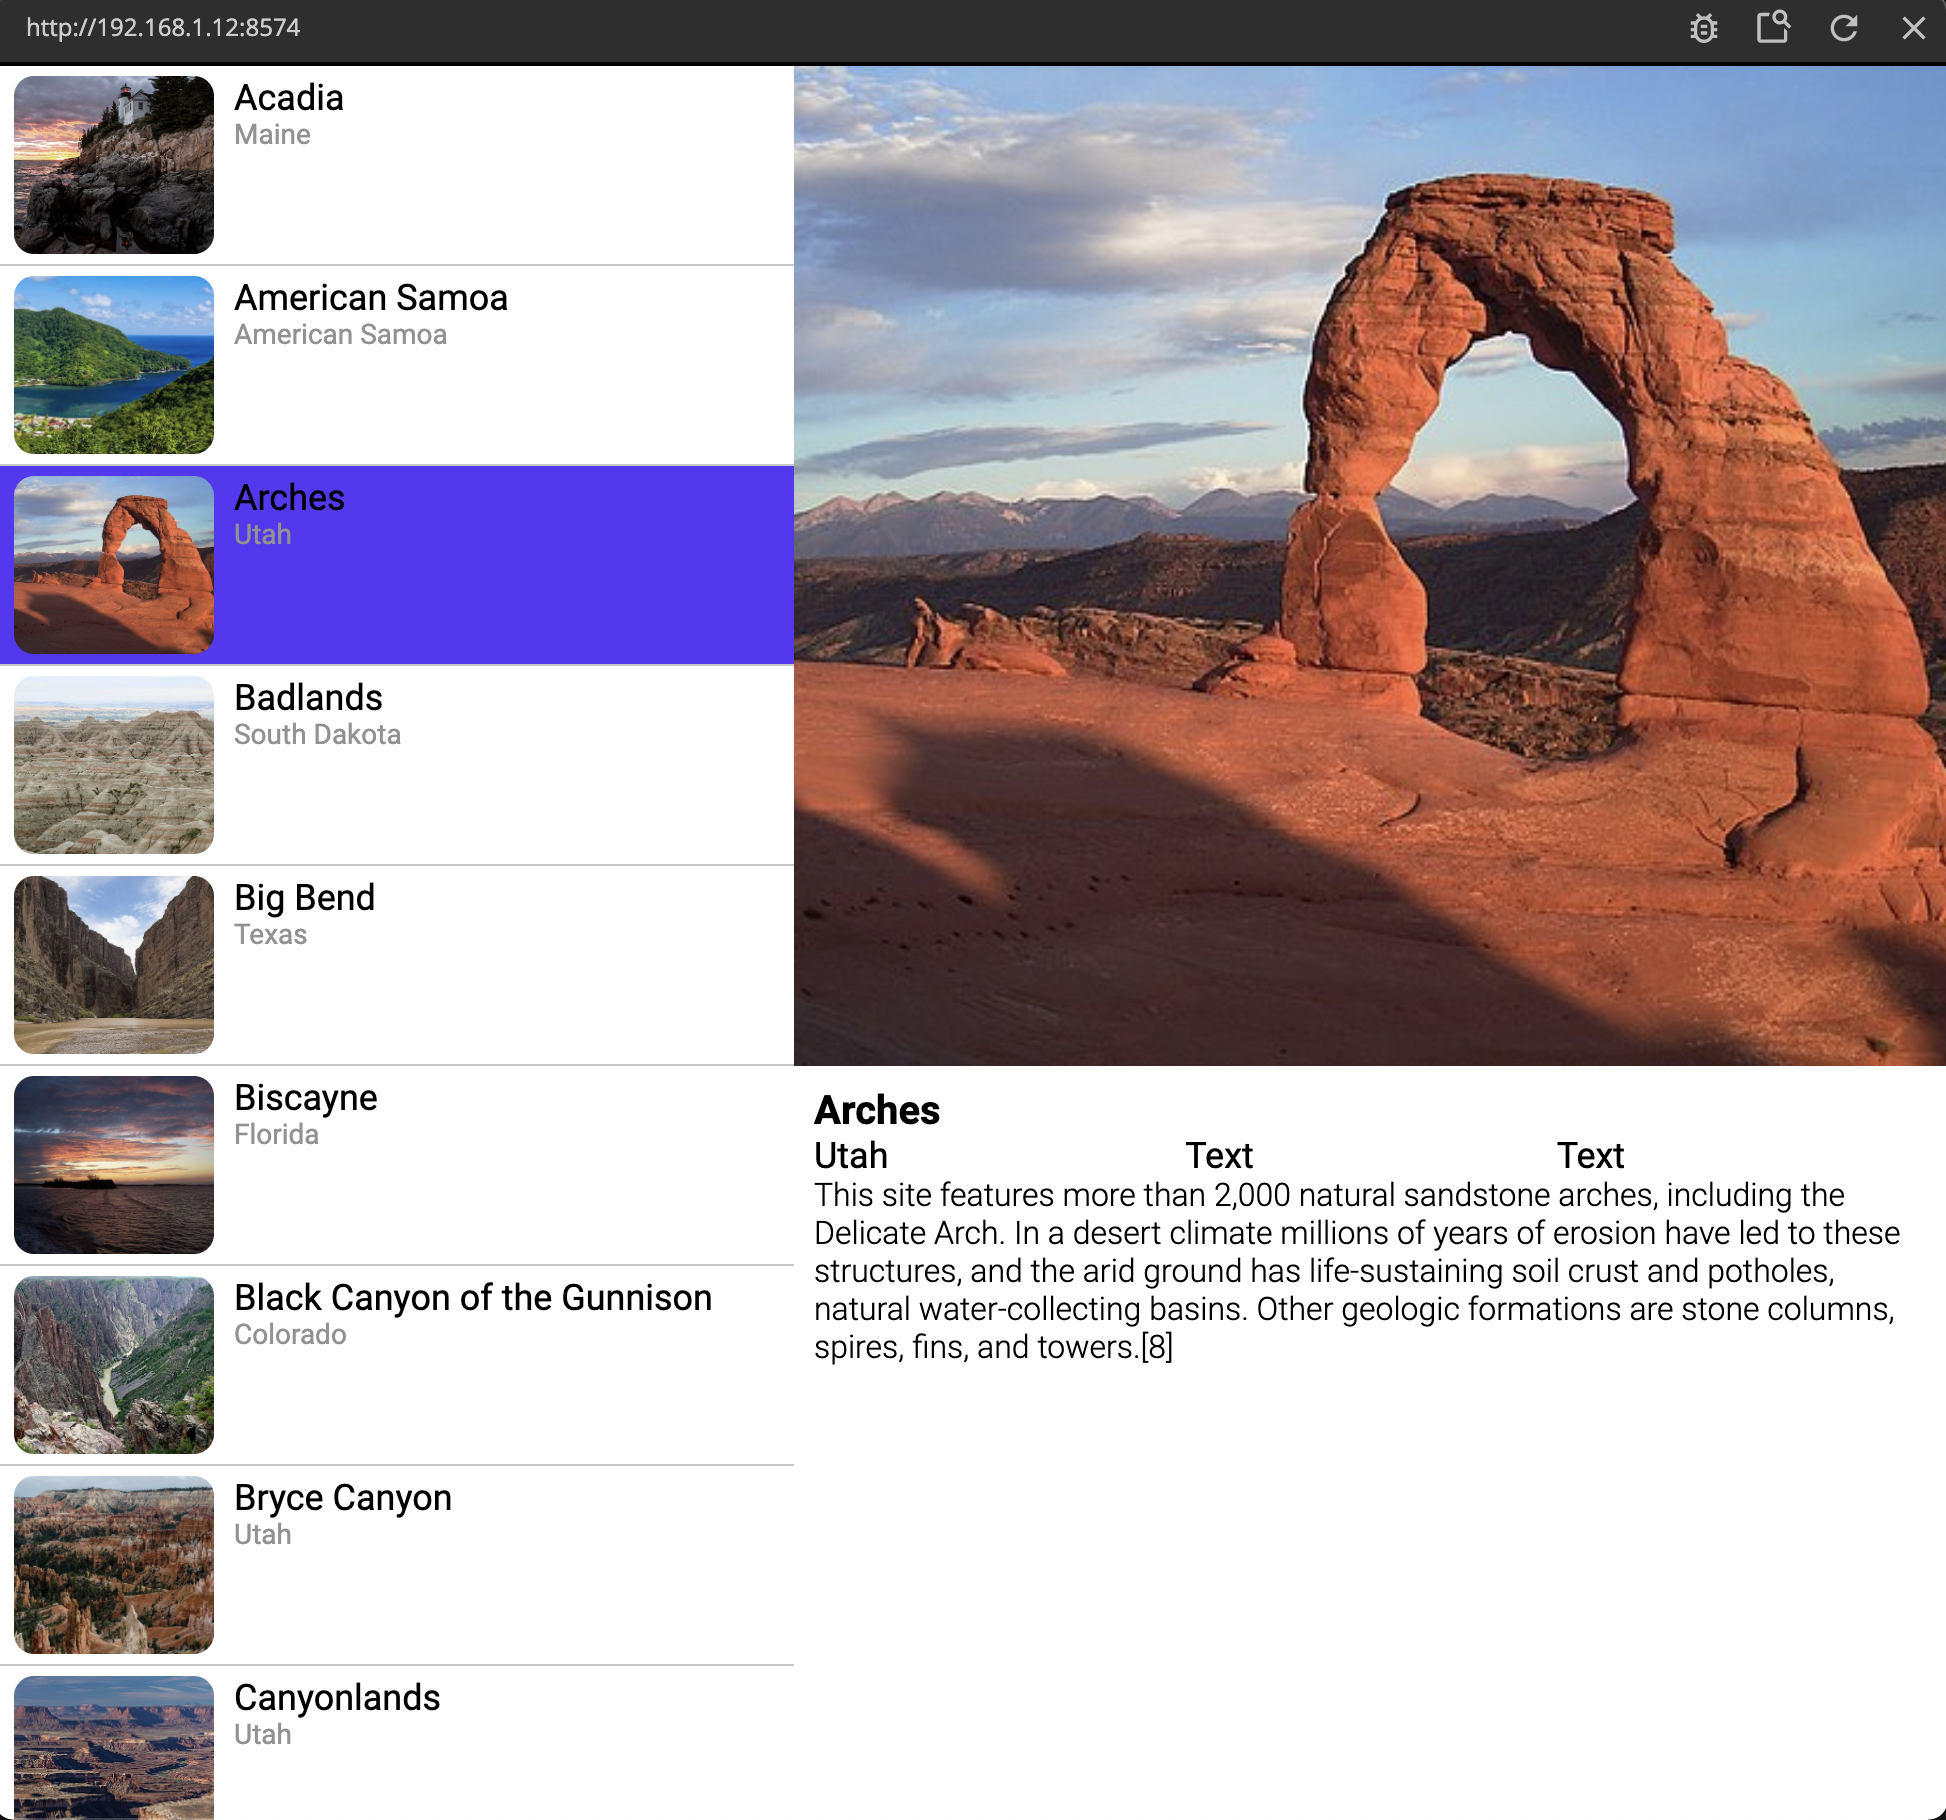
Task: Open the Acadia lighthouse thumbnail
Action: pyautogui.click(x=114, y=165)
